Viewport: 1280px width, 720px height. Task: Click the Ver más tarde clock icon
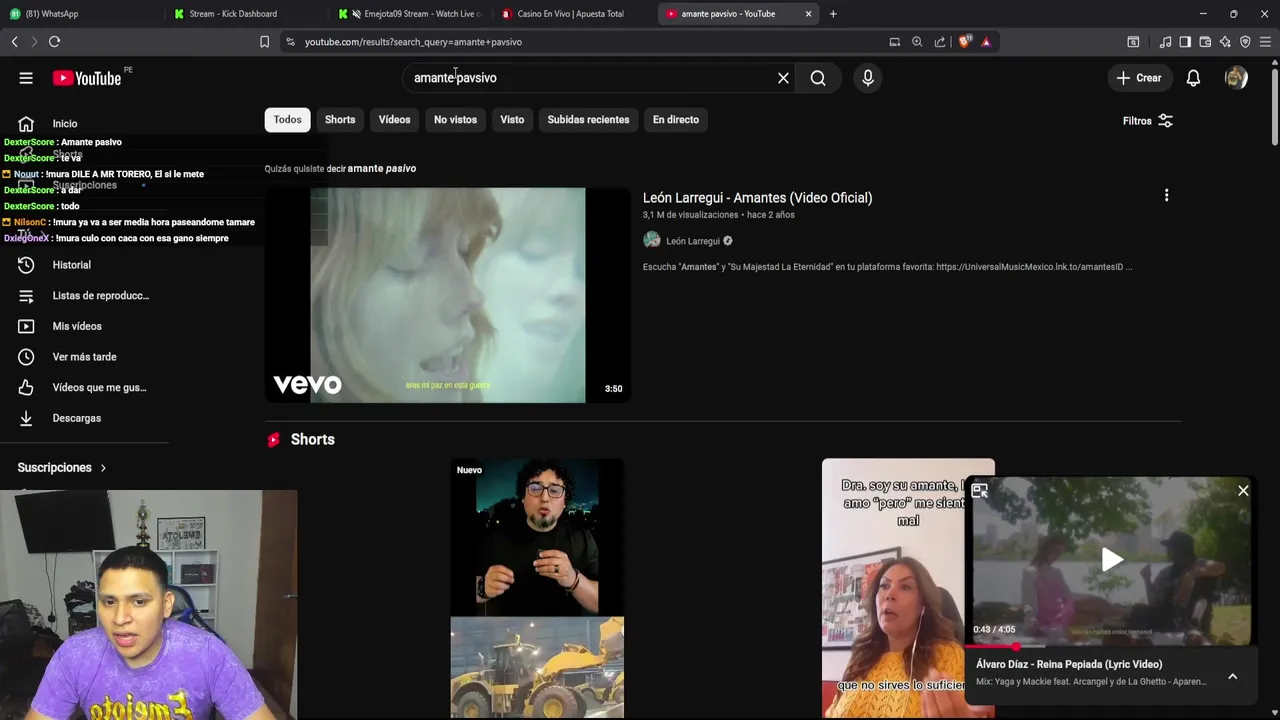[x=26, y=357]
